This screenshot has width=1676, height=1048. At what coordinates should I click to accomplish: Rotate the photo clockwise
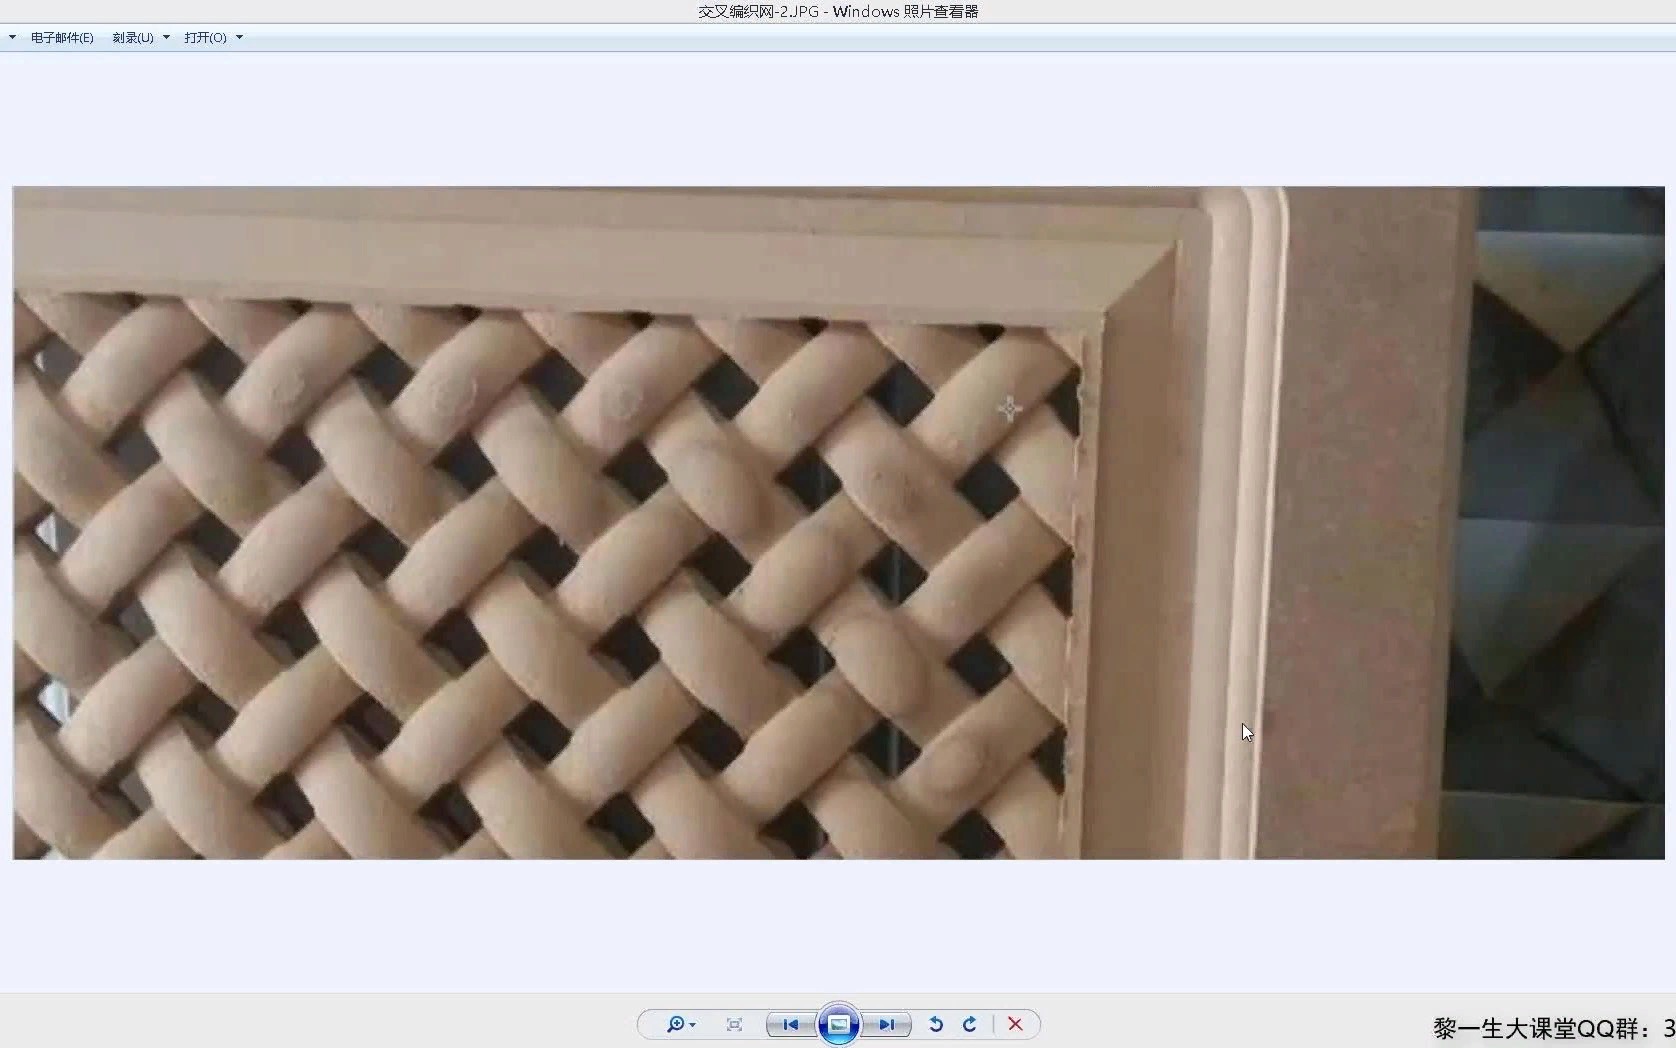[x=969, y=1024]
